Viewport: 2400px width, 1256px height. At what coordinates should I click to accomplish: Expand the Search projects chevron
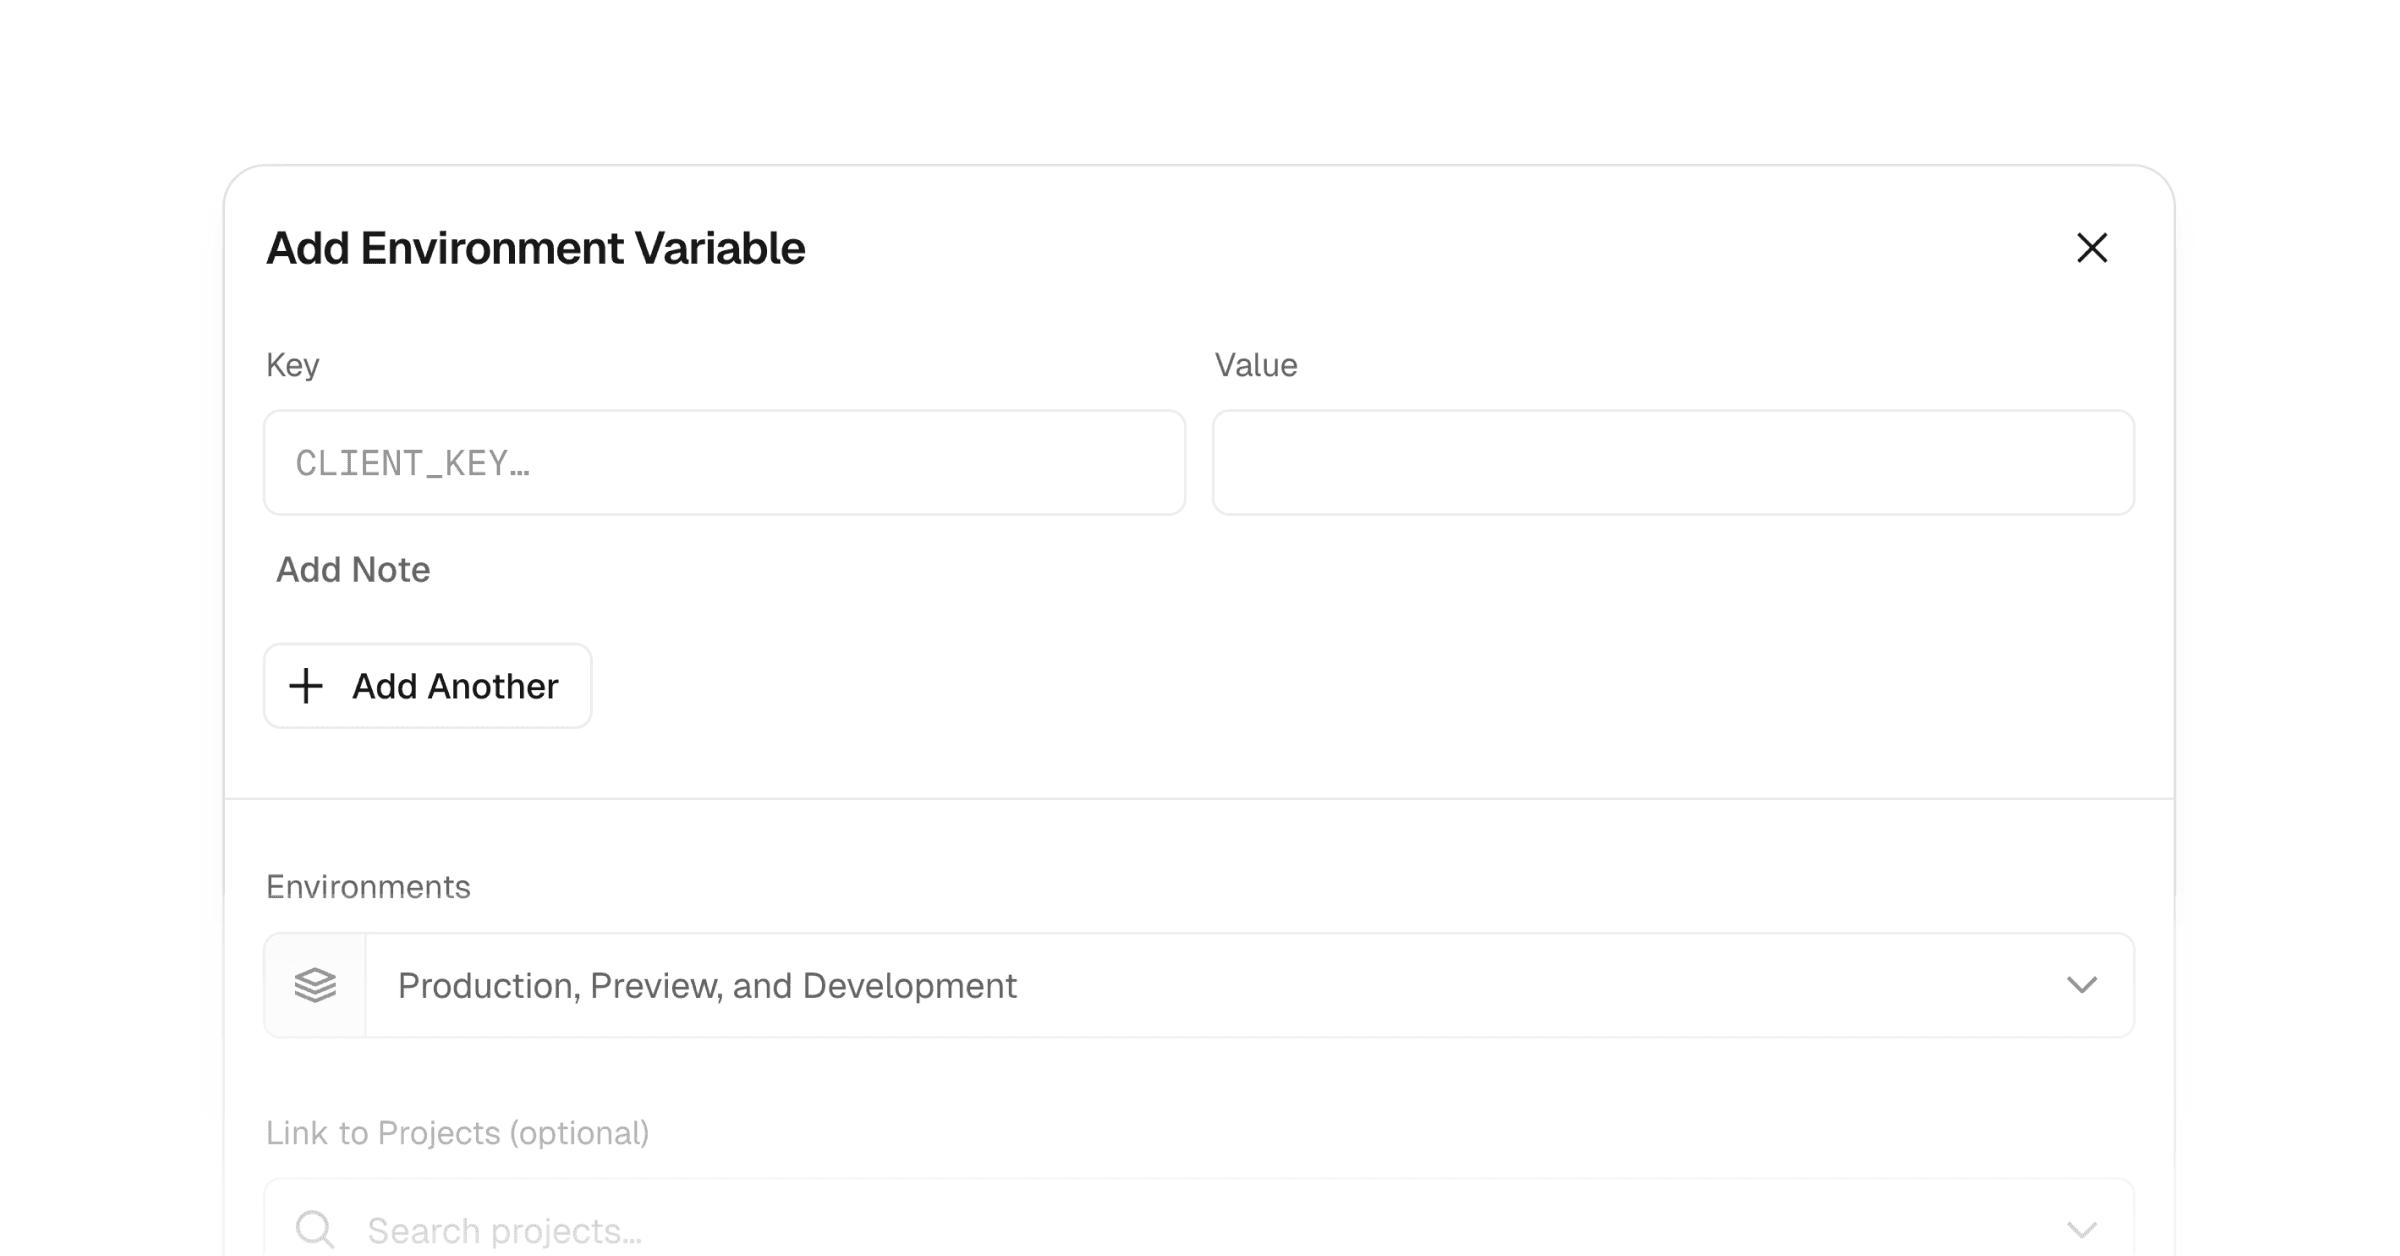2081,1229
